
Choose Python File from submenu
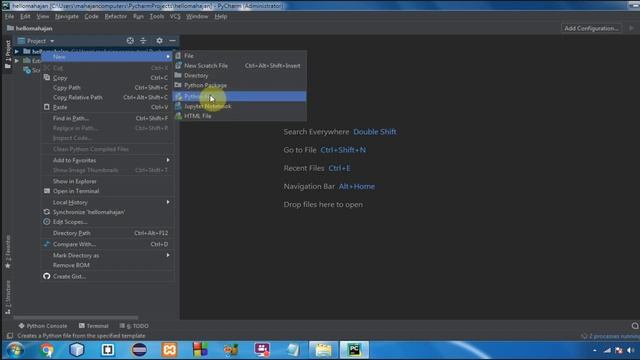(x=240, y=96)
